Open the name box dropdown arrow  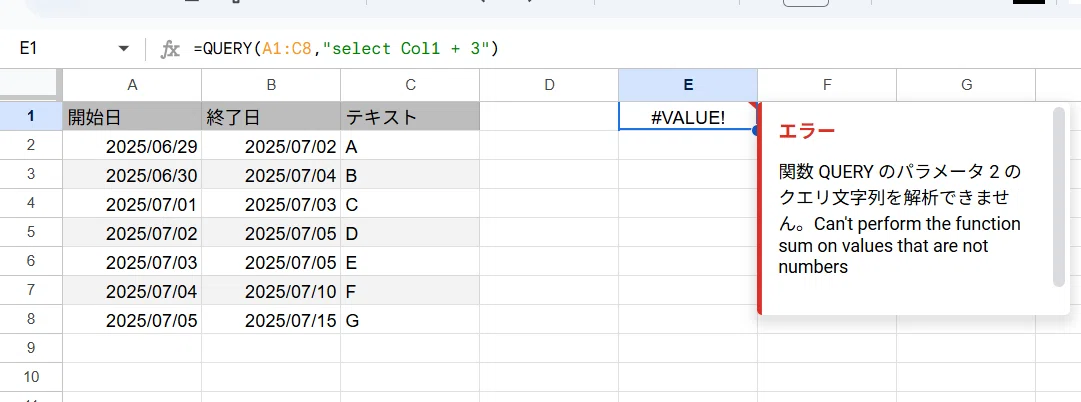click(124, 49)
